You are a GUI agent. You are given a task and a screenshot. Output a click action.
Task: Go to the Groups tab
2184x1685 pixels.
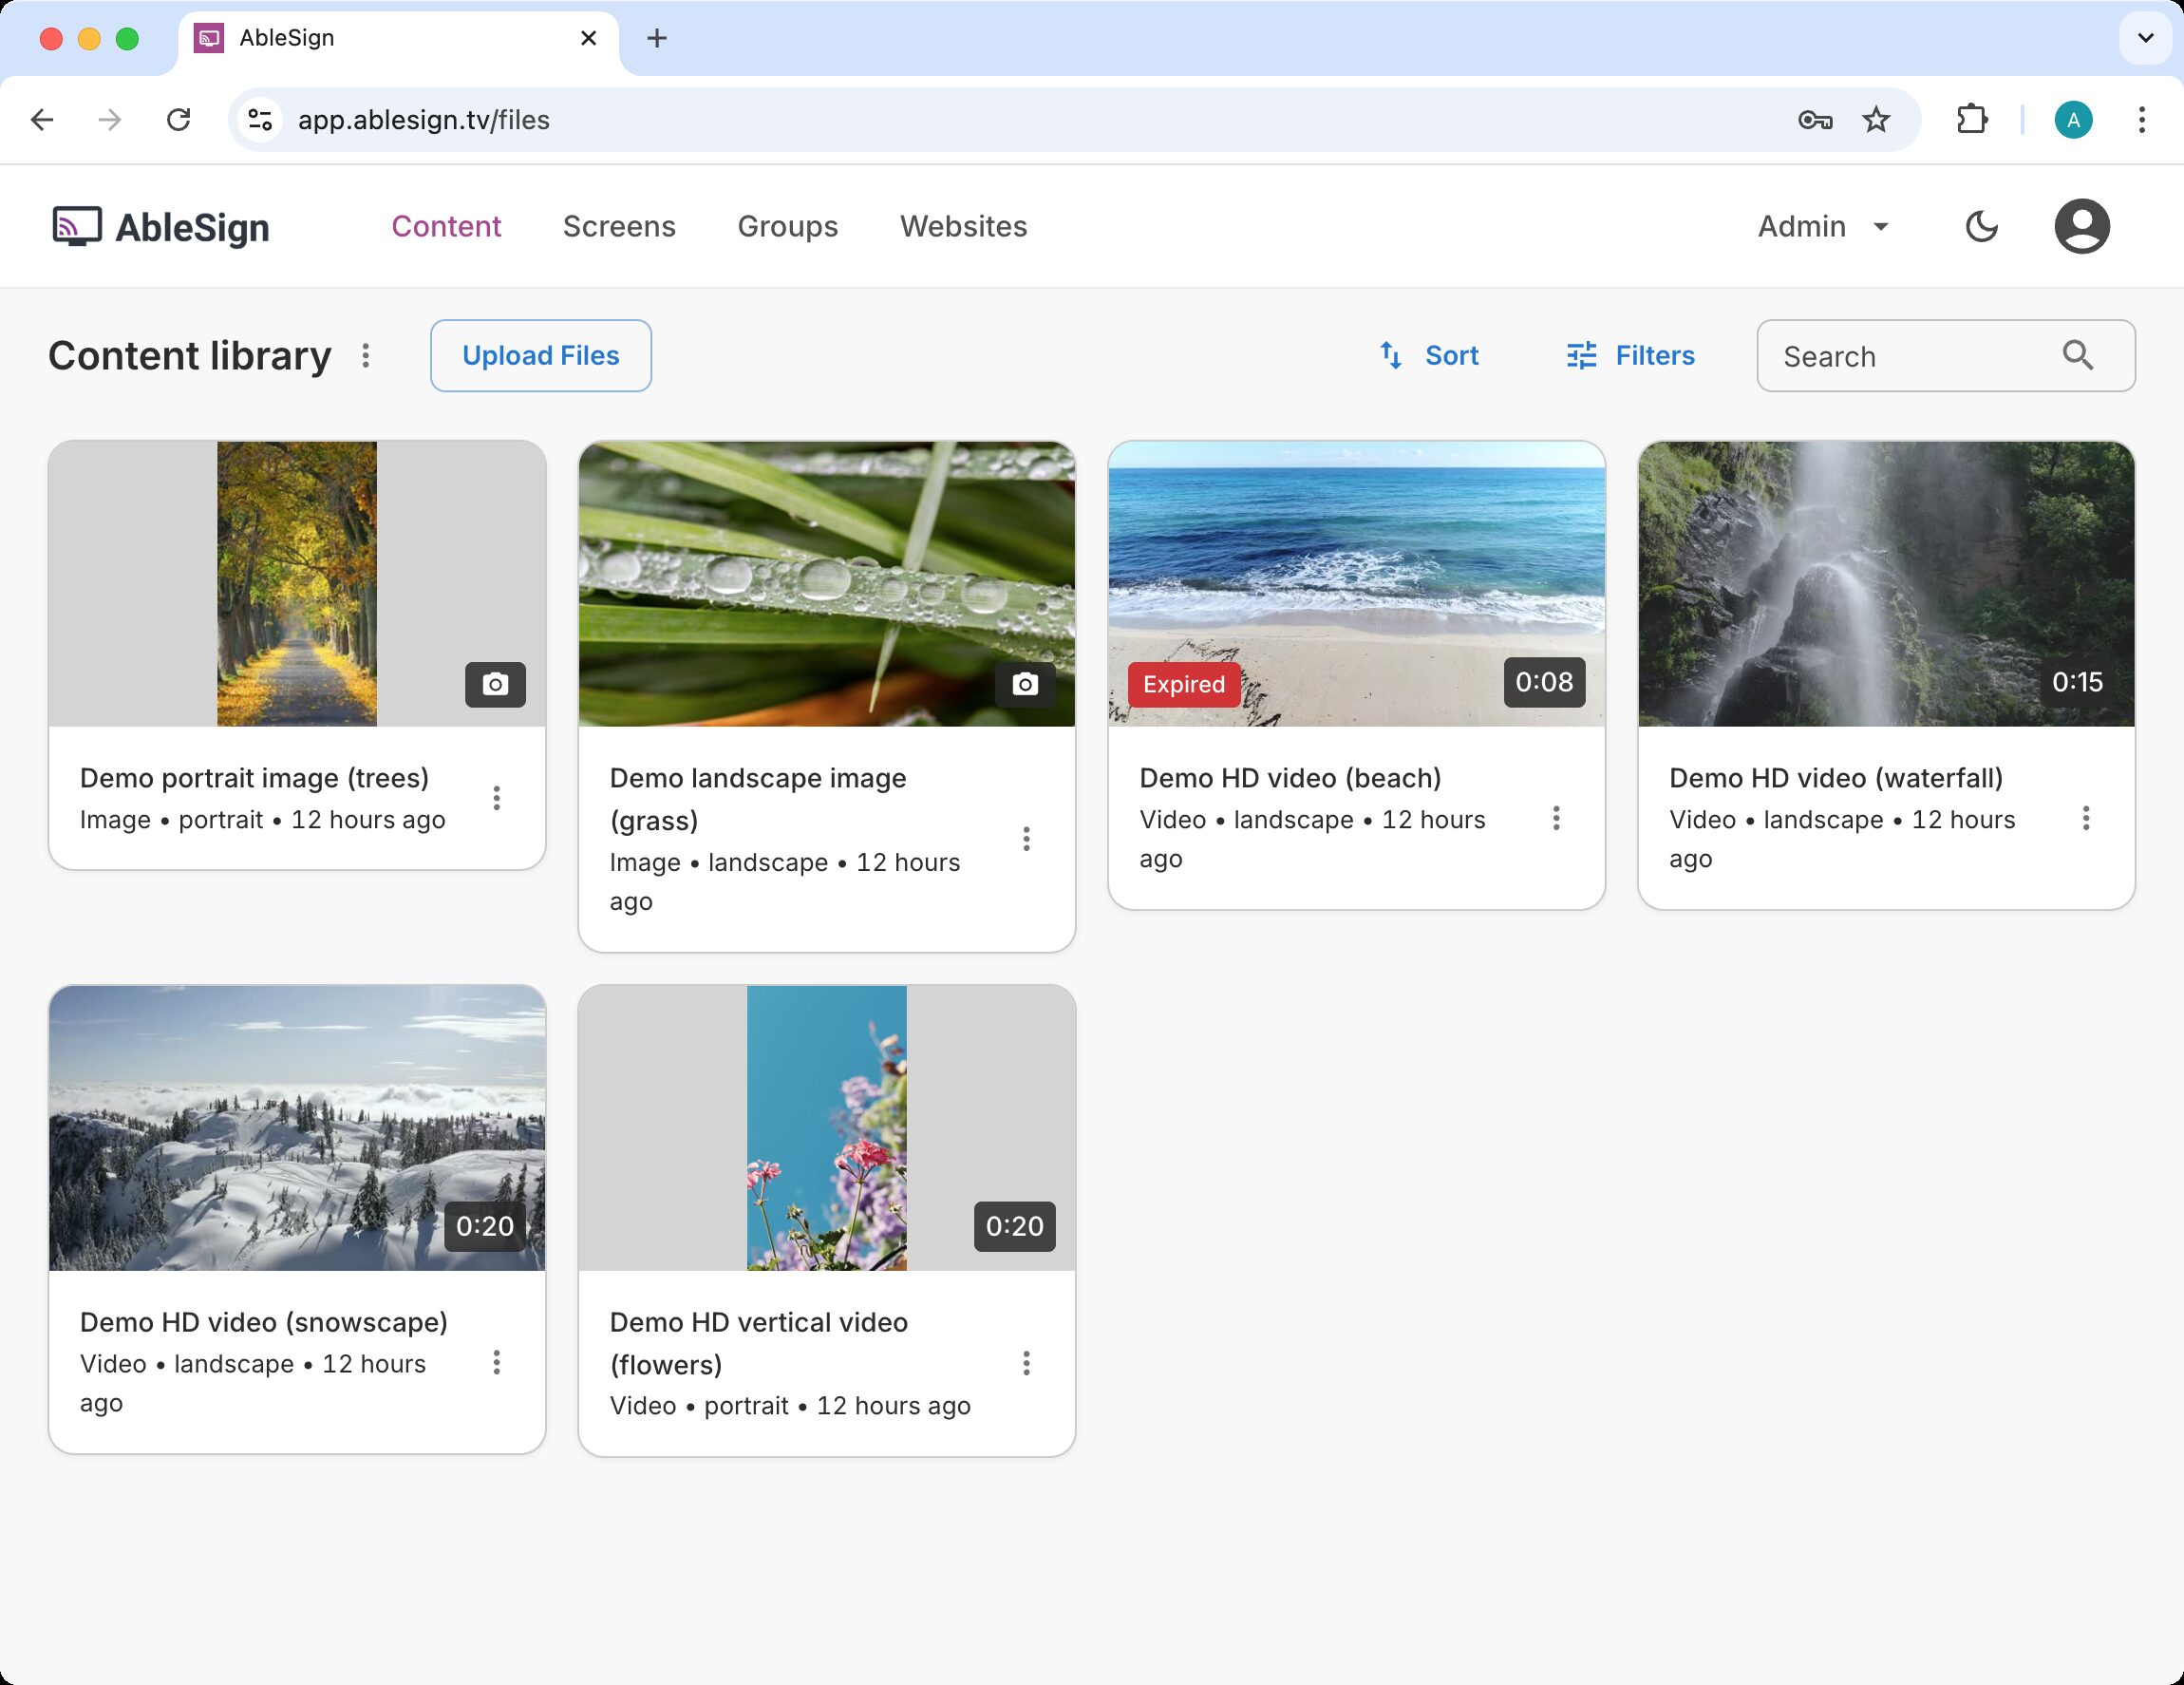[x=787, y=227]
